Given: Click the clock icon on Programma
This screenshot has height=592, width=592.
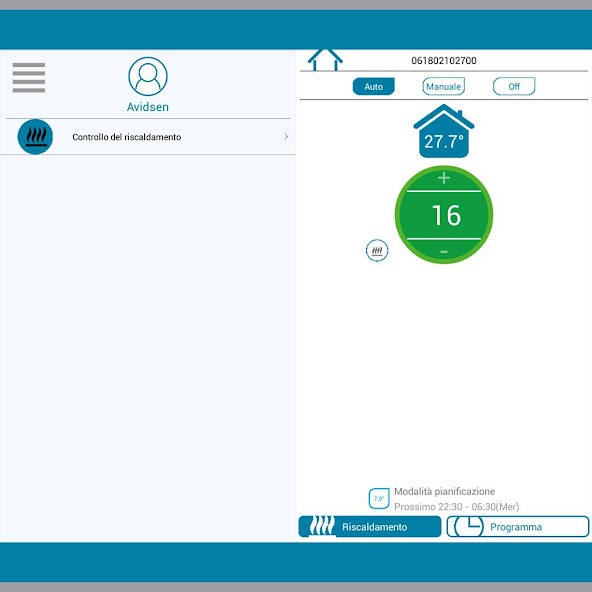Looking at the screenshot, I should (x=468, y=526).
